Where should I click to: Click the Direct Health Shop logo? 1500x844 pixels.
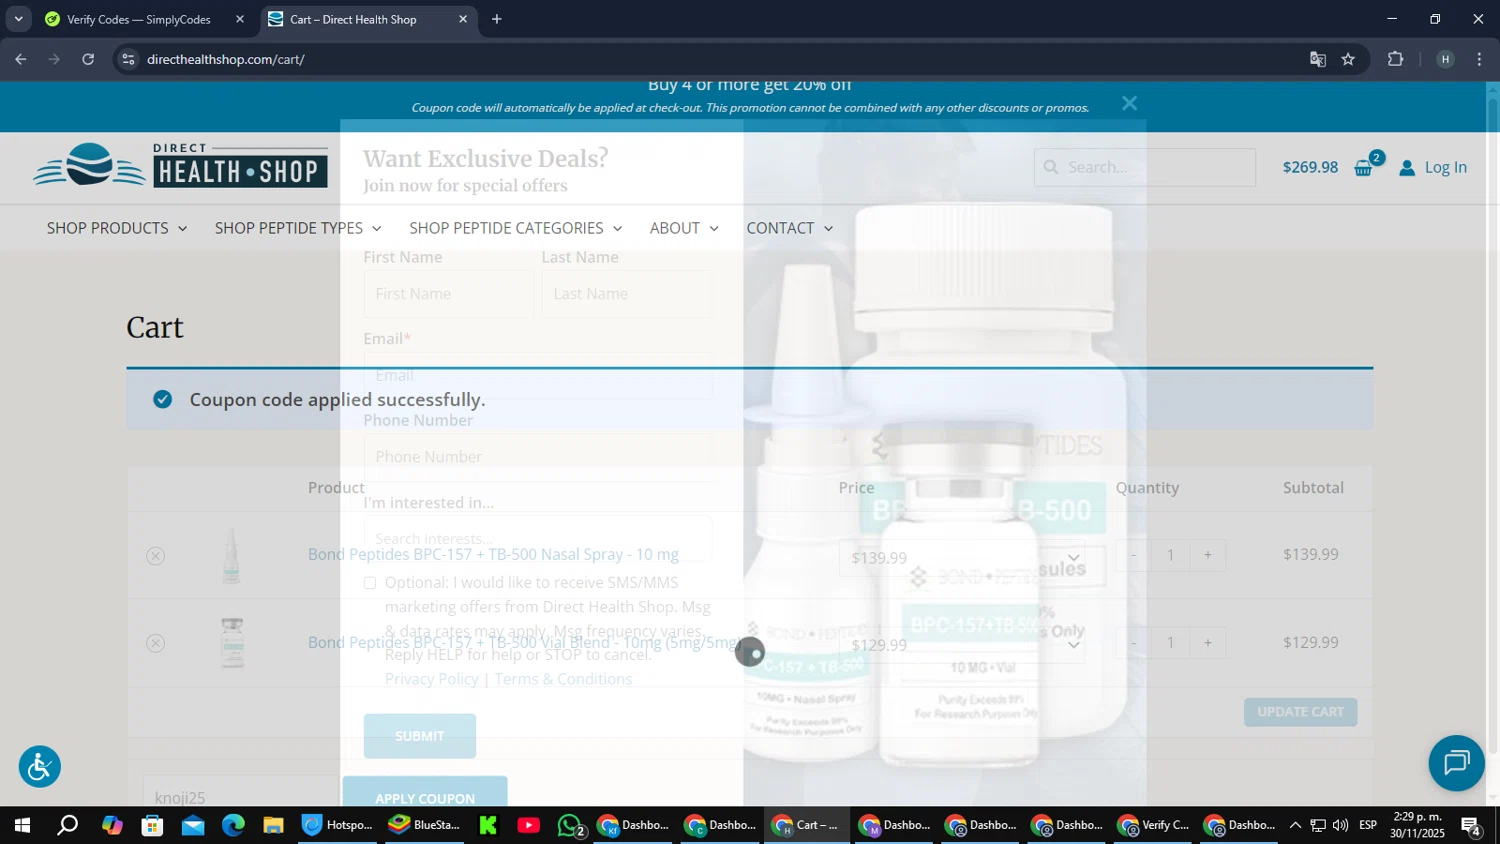click(181, 166)
